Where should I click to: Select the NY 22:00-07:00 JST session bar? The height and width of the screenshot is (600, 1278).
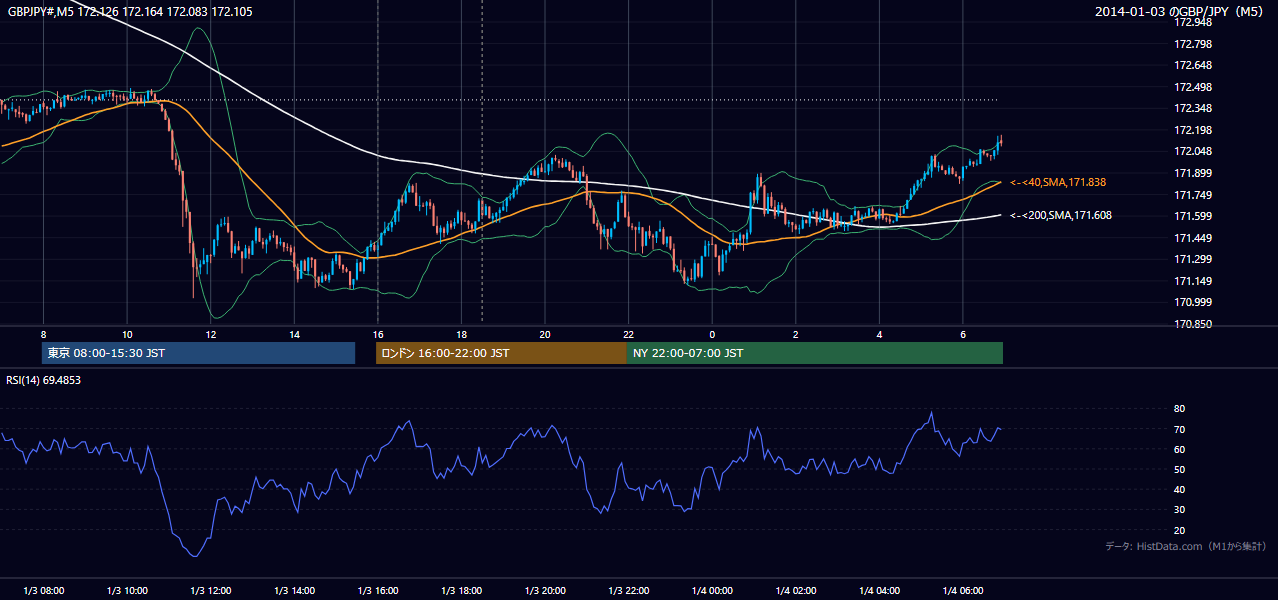pyautogui.click(x=815, y=353)
